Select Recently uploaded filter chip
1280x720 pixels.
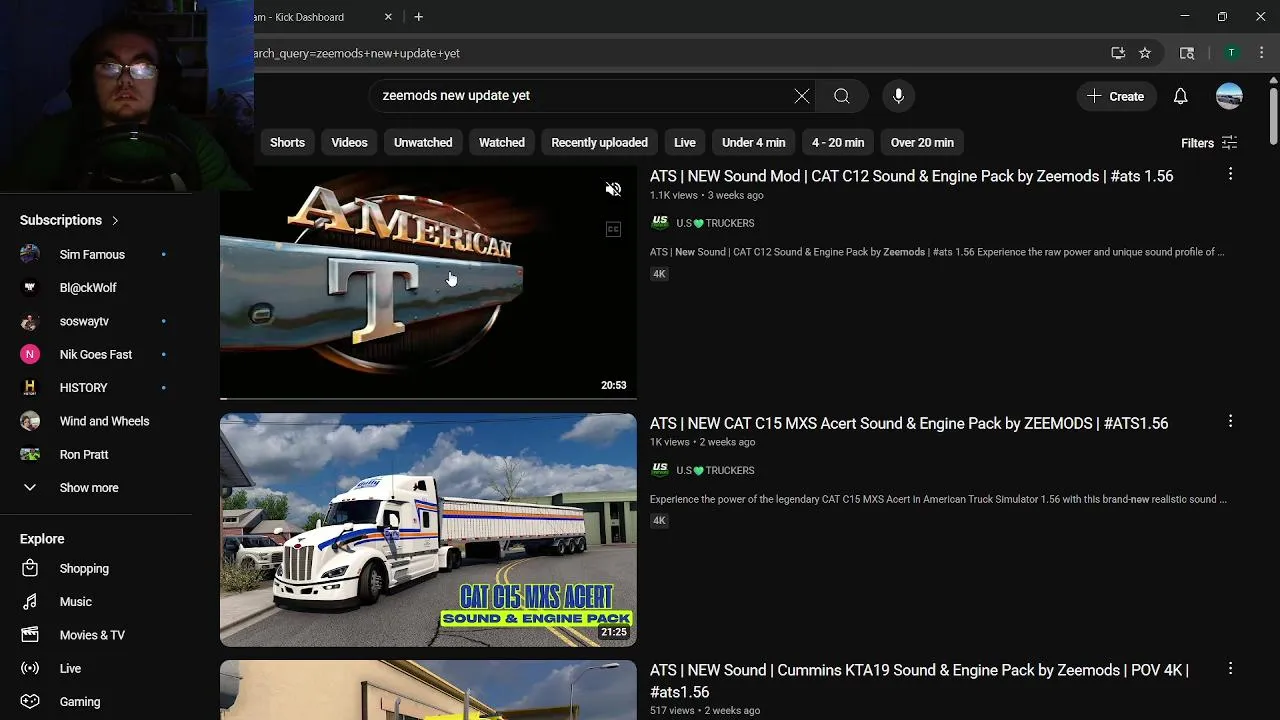pyautogui.click(x=599, y=142)
